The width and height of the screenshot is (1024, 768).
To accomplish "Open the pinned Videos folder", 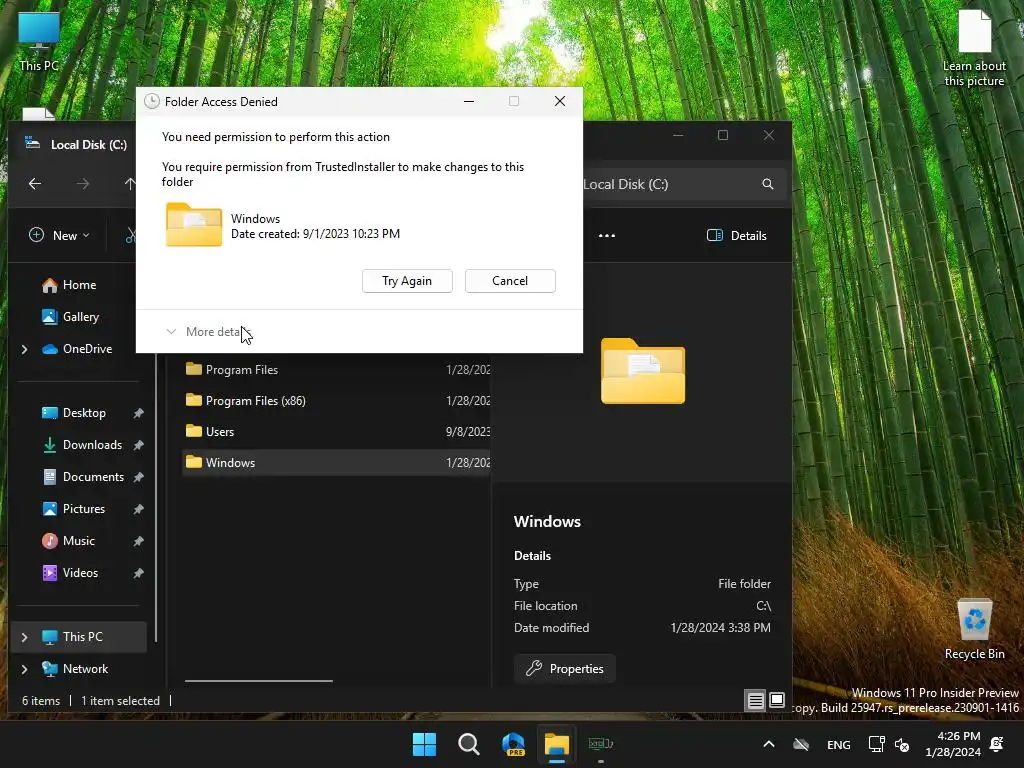I will pyautogui.click(x=70, y=573).
